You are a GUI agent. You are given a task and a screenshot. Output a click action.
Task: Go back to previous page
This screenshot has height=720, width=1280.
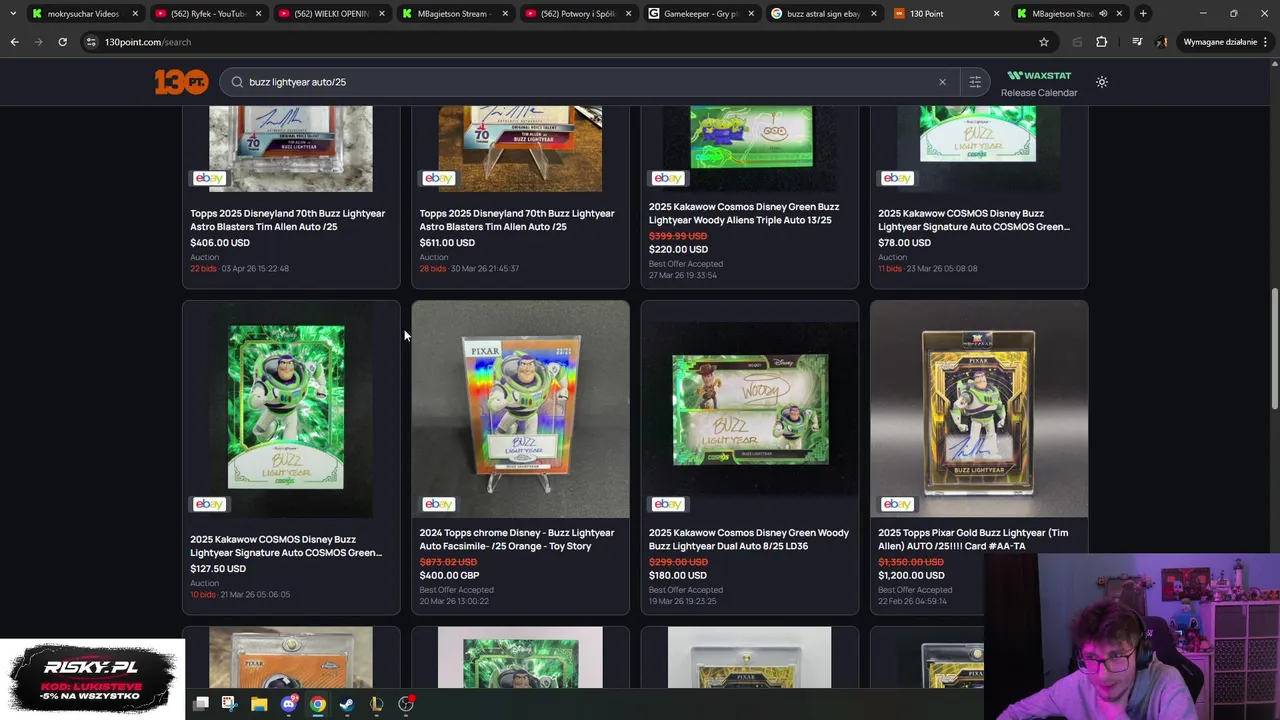(14, 42)
